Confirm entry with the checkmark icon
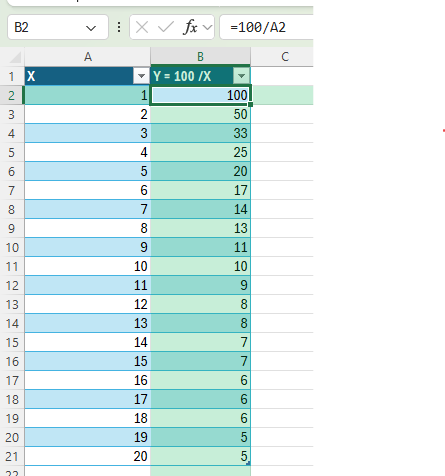Image resolution: width=445 pixels, height=476 pixels. (x=166, y=27)
